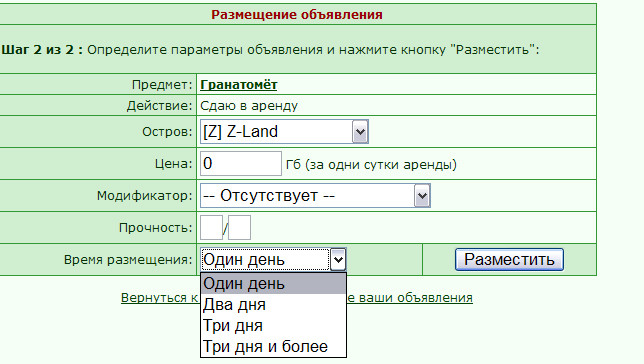The width and height of the screenshot is (644, 364).
Task: Select 'Два дня' from the open list
Action: point(274,304)
